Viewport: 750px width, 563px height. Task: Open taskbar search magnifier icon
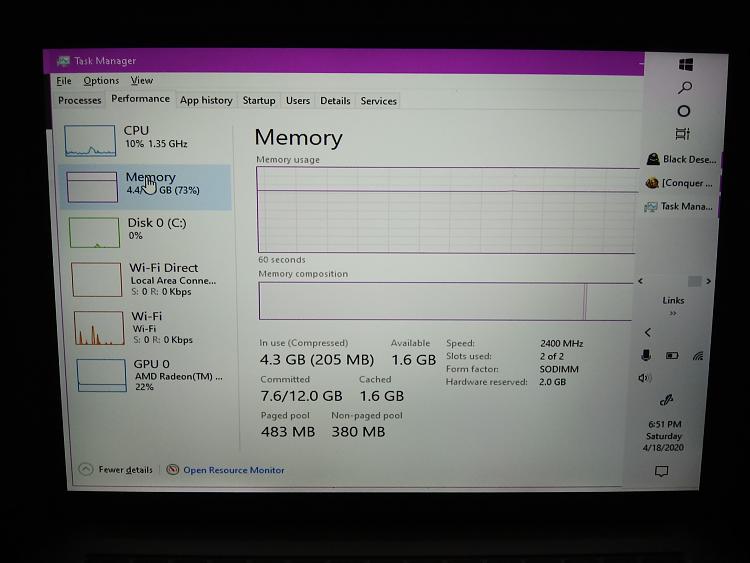[685, 88]
